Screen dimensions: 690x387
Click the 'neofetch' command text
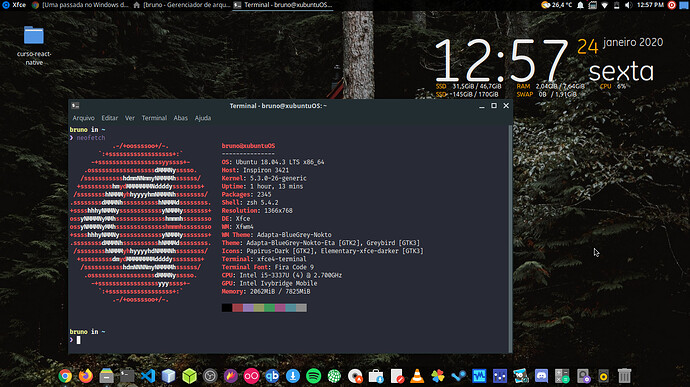tap(91, 138)
